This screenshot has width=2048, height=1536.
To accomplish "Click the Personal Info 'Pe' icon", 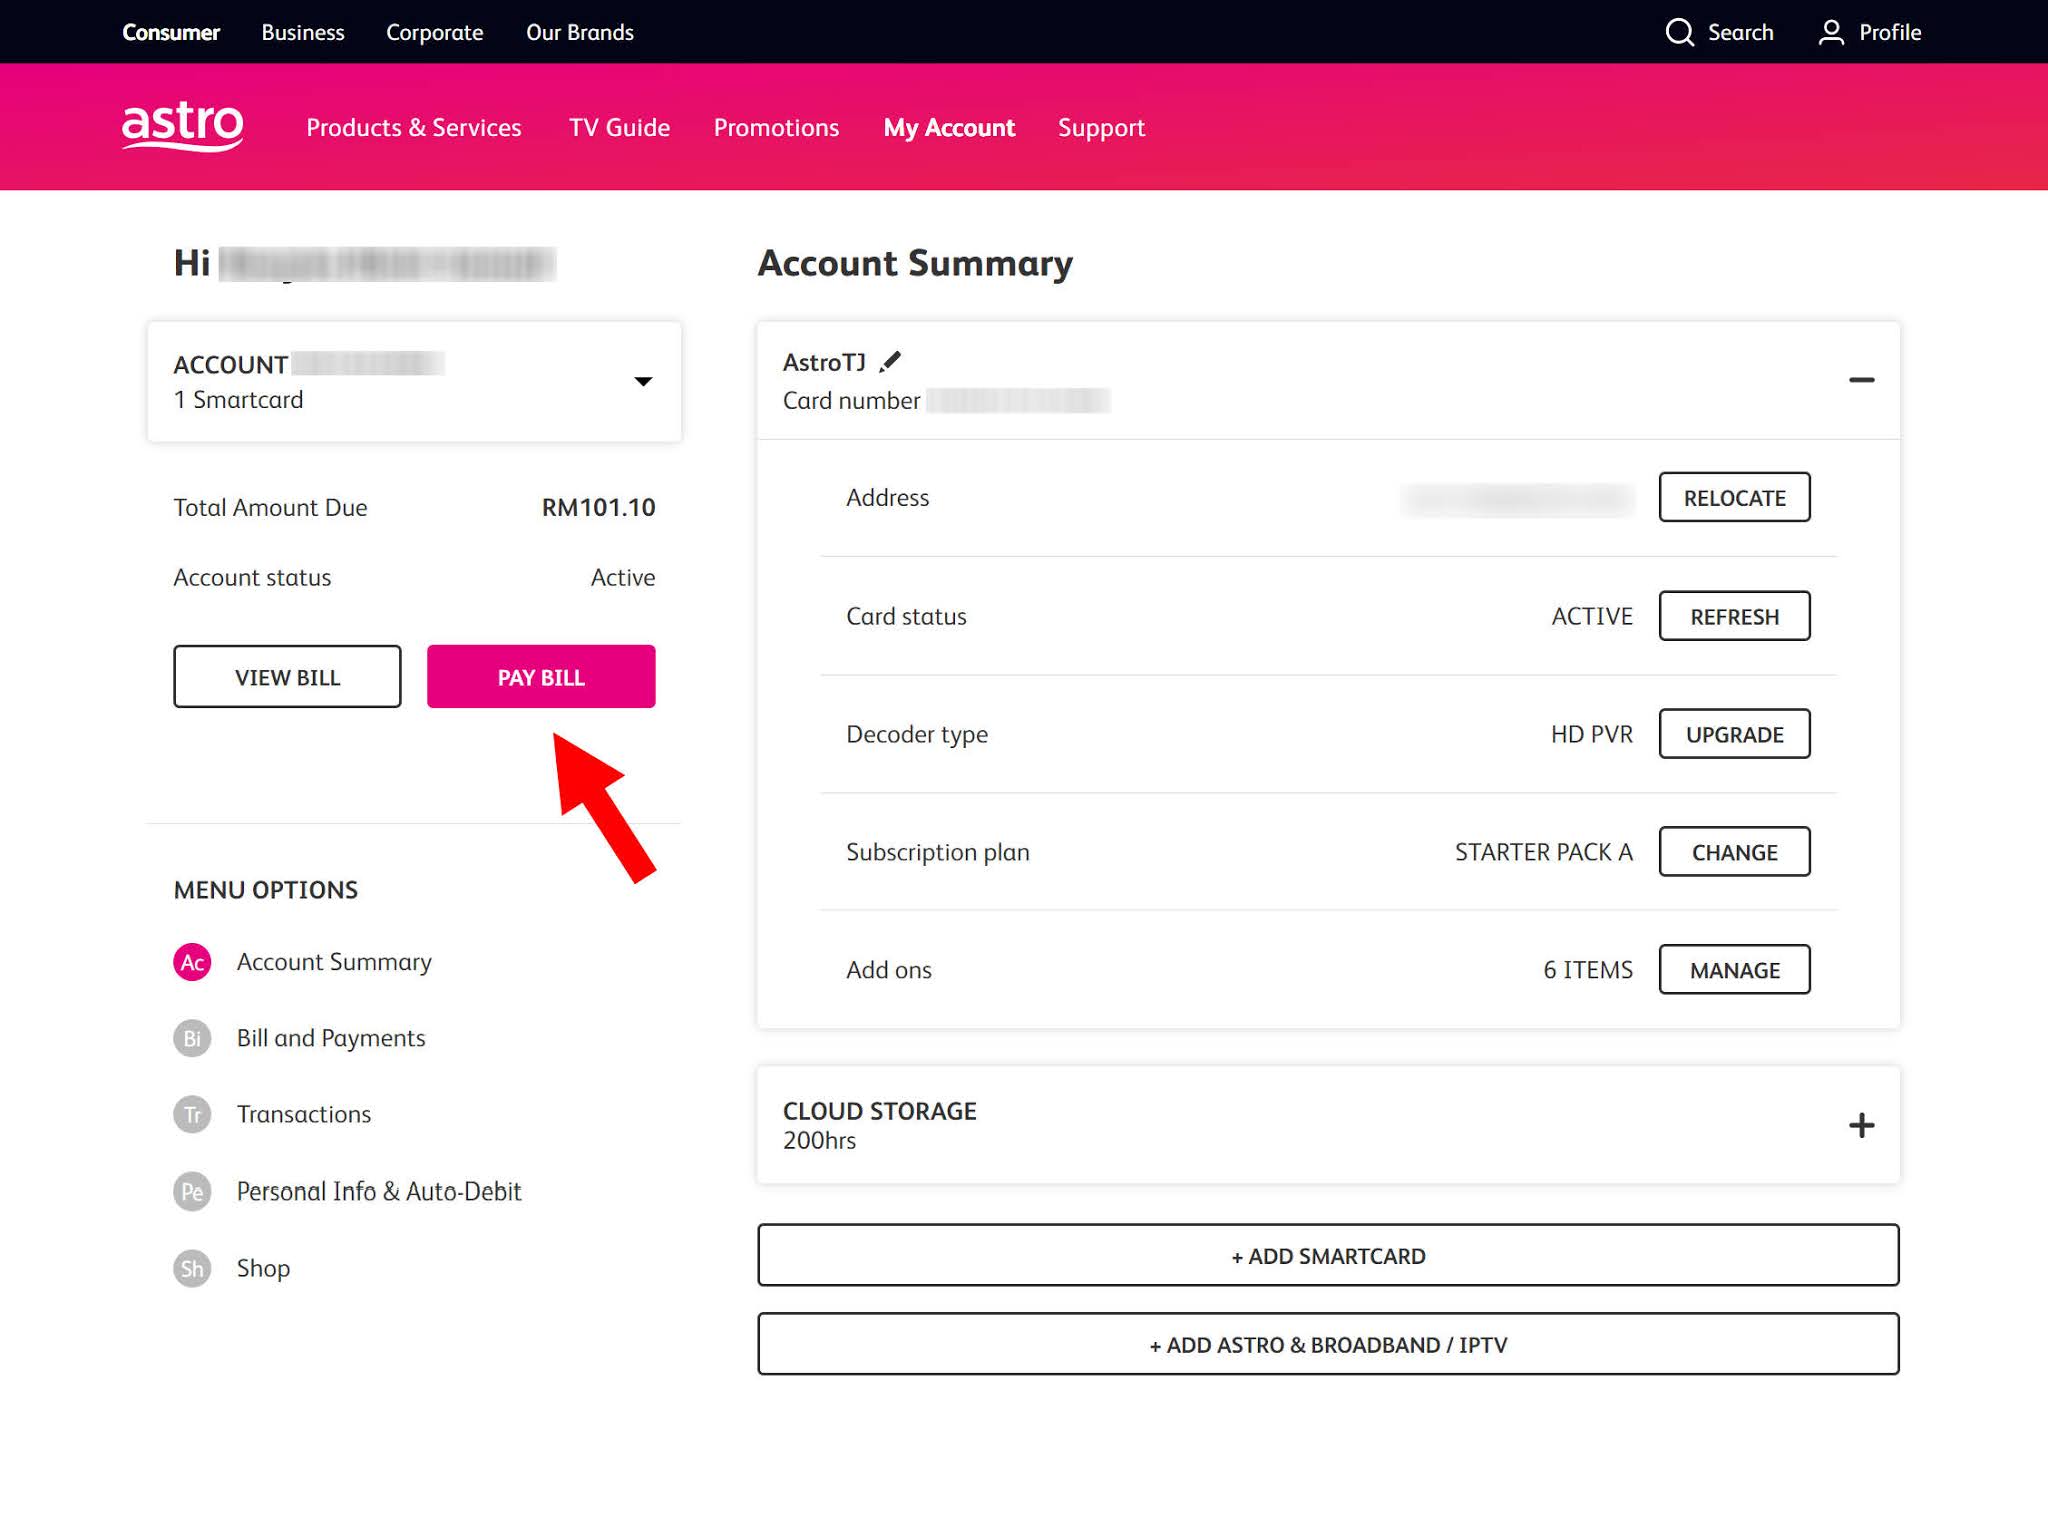I will point(192,1191).
